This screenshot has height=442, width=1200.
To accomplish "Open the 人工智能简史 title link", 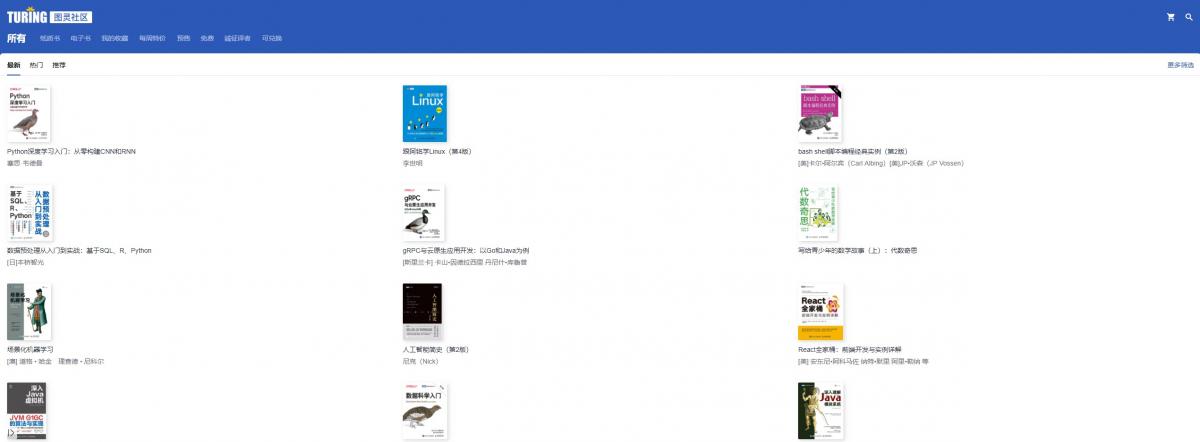I will pos(436,350).
